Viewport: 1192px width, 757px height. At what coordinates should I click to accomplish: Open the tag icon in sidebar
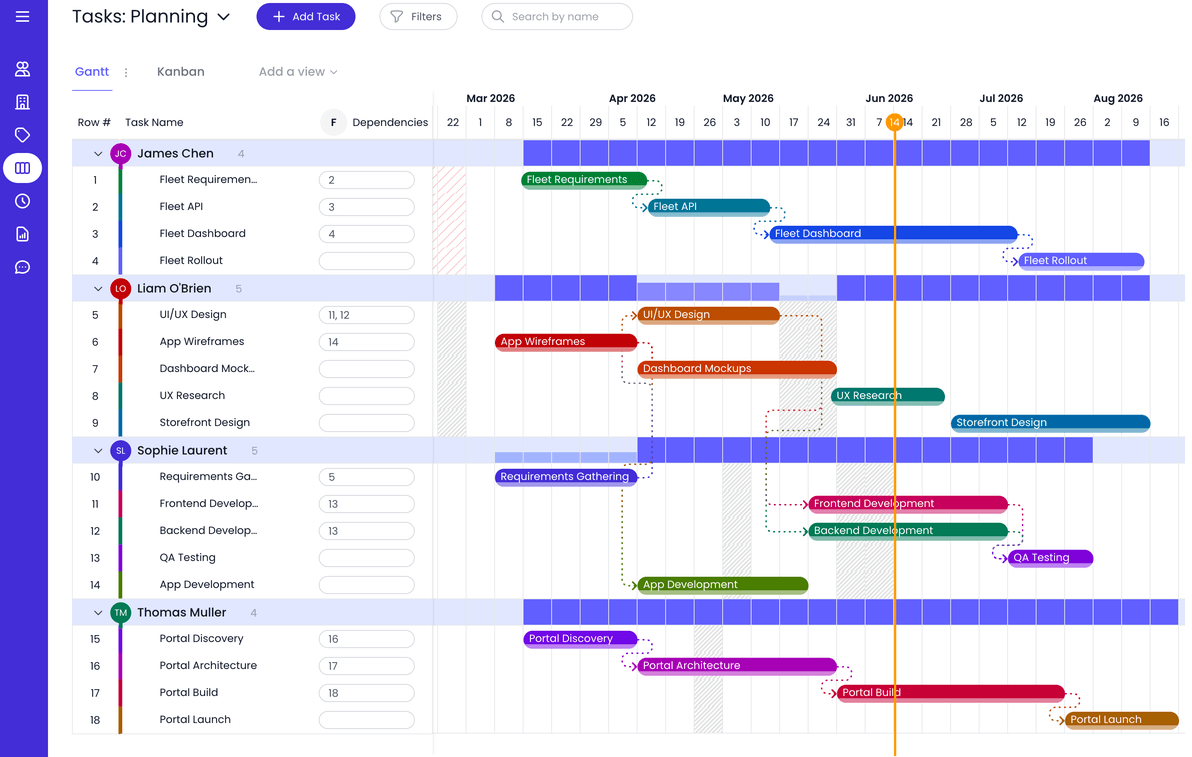23,135
